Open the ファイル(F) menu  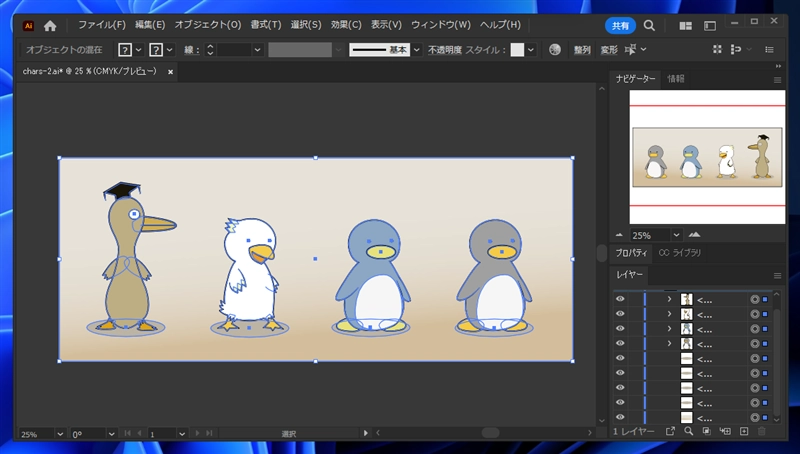pos(102,25)
